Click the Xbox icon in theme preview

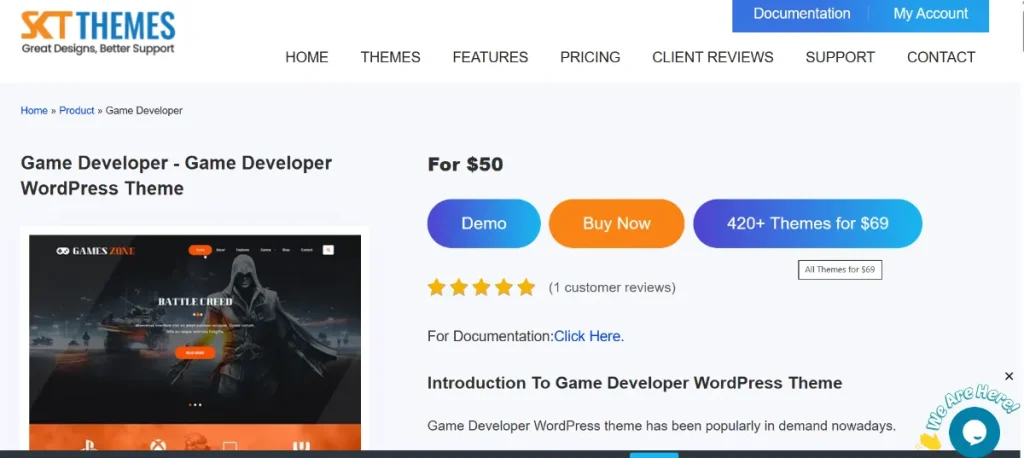point(158,445)
